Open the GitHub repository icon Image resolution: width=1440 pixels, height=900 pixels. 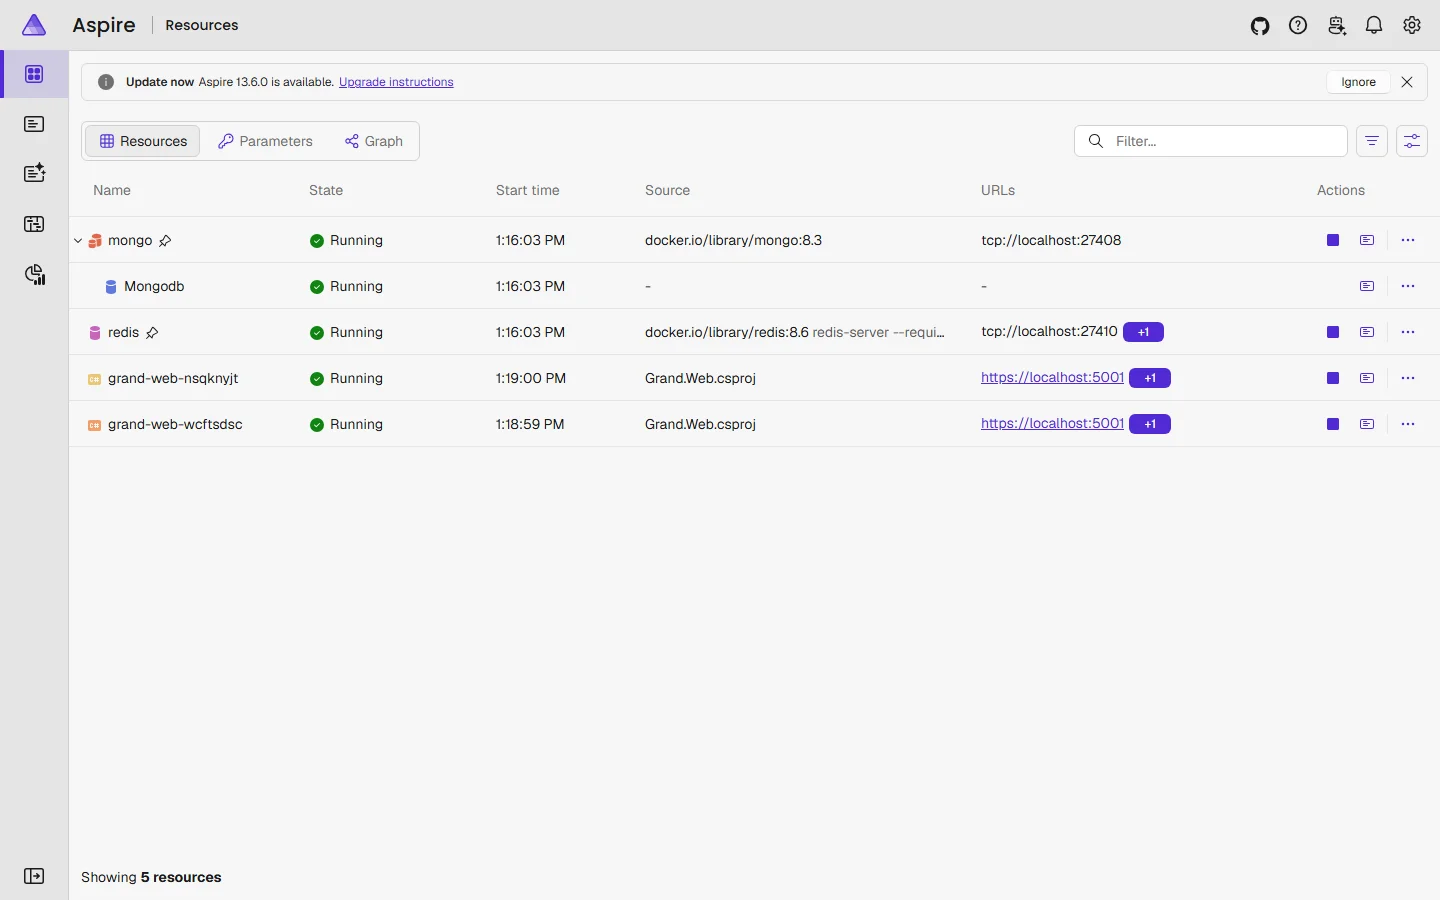pyautogui.click(x=1260, y=26)
